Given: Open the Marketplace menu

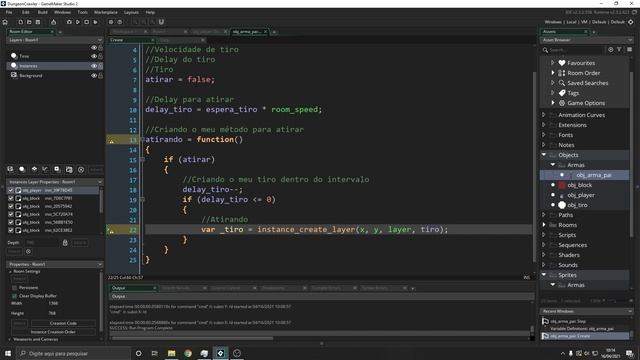Looking at the screenshot, I should [x=106, y=12].
